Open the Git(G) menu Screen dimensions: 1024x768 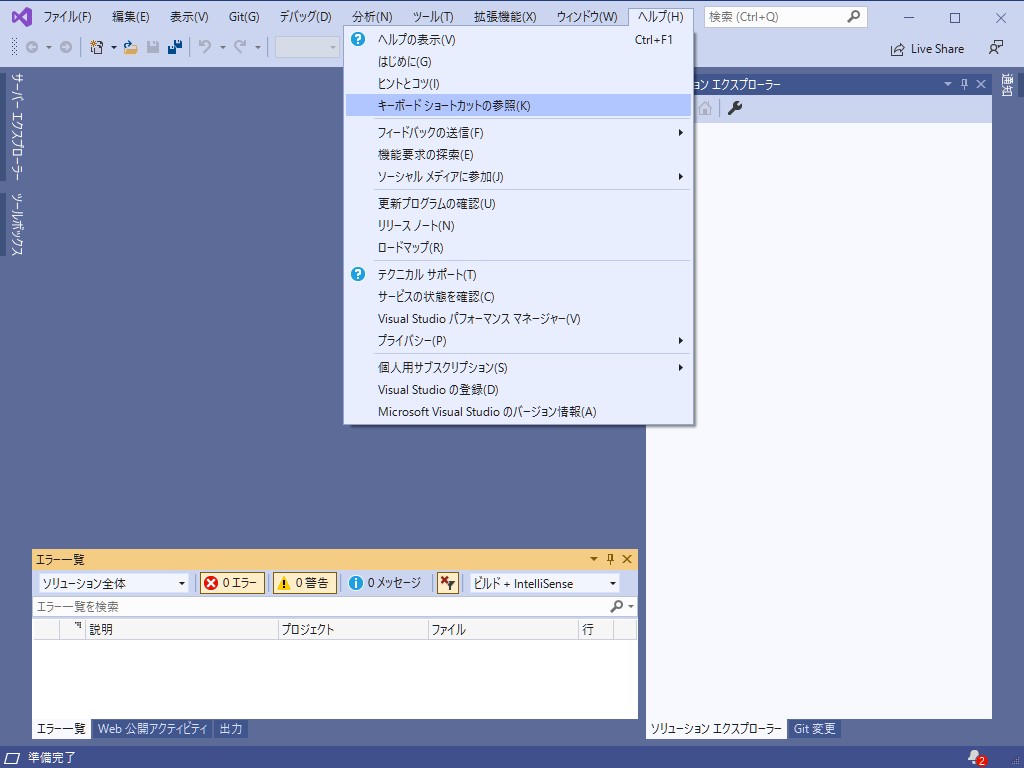244,17
